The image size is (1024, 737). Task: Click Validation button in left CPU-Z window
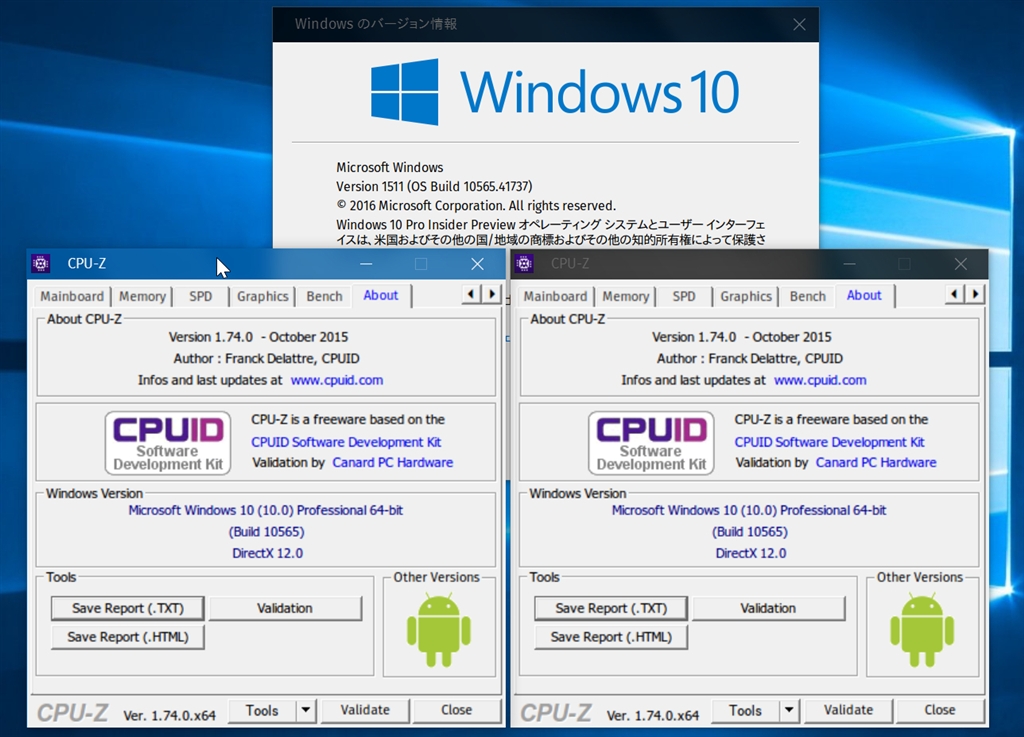(x=285, y=608)
